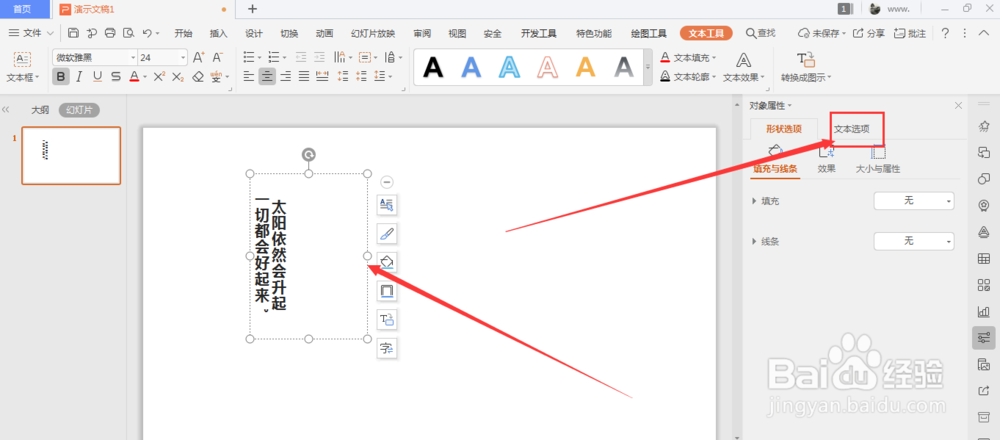Decrease font size with A- icon
This screenshot has height=440, width=1000.
coord(218,57)
